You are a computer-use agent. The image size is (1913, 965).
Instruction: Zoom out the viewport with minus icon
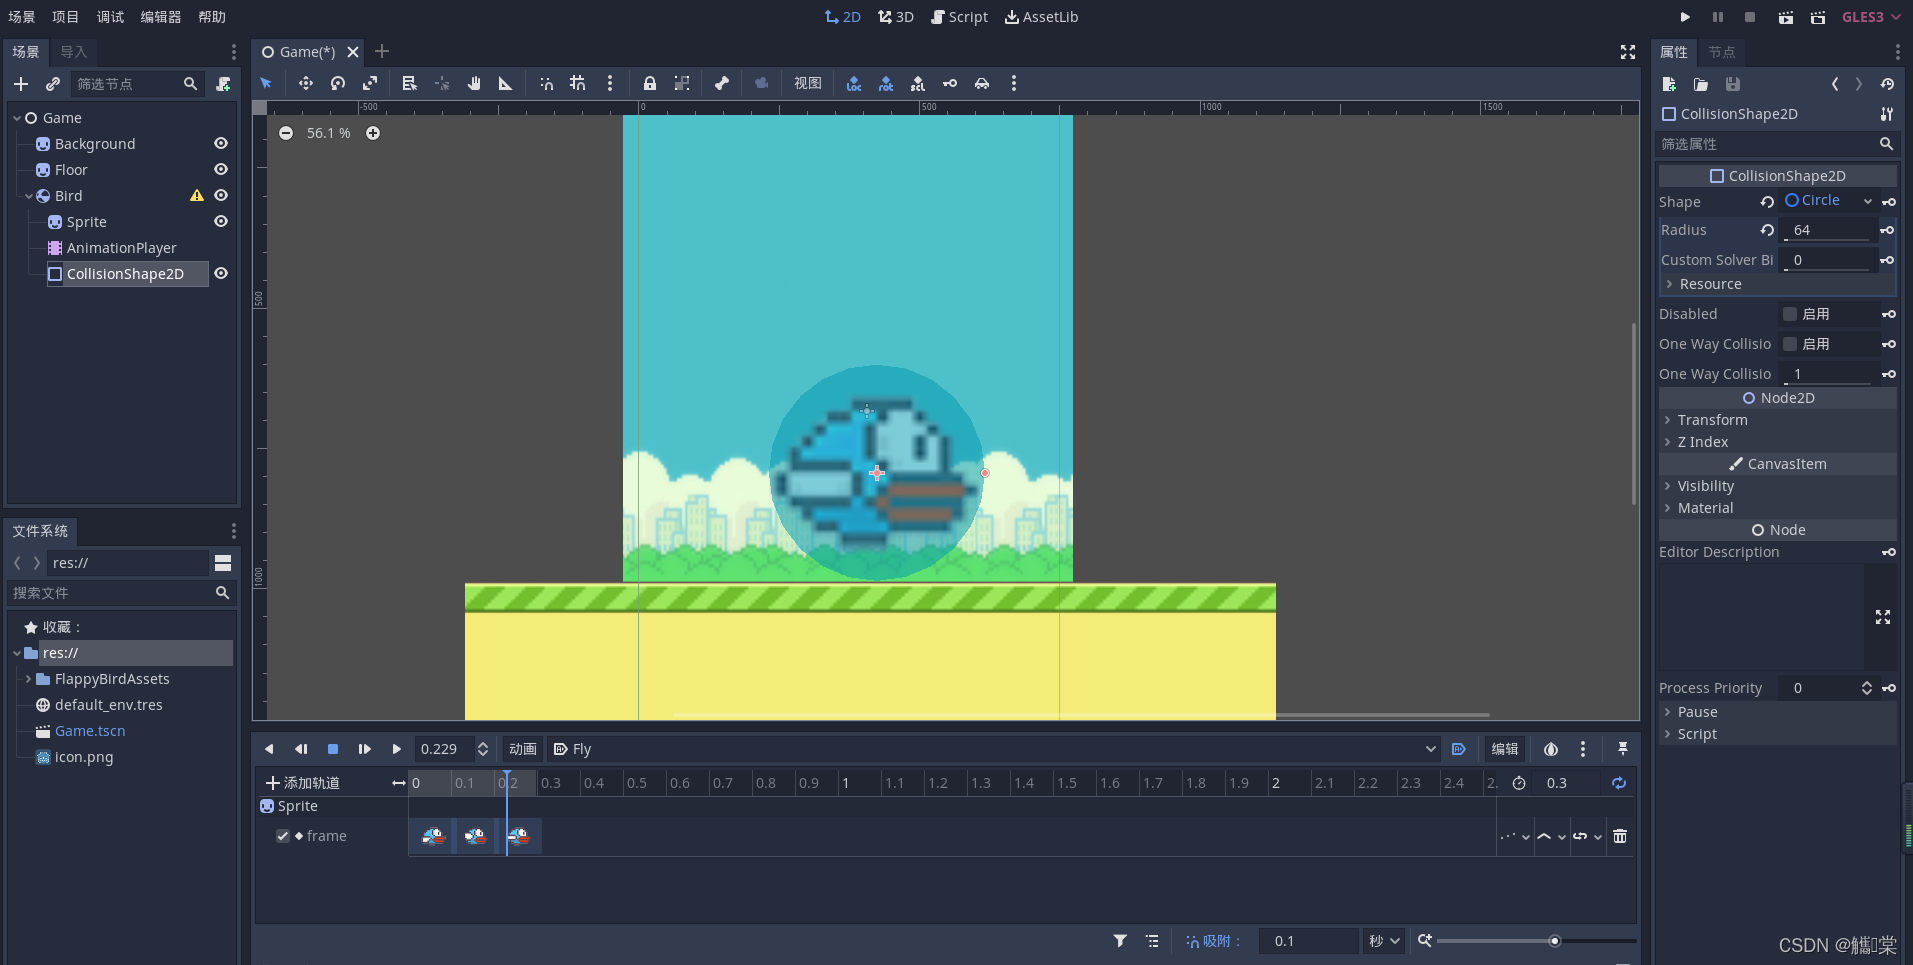(286, 133)
